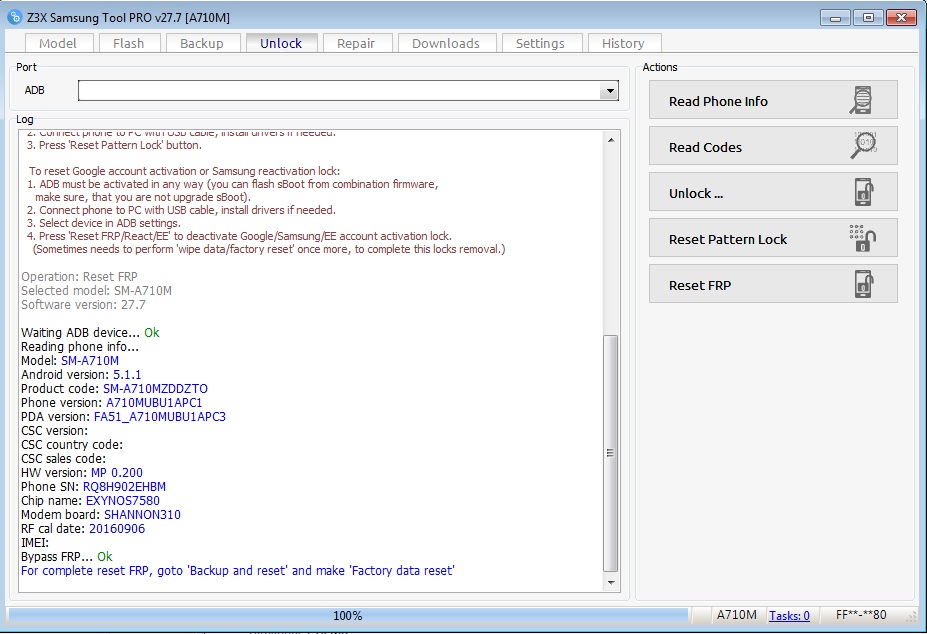Switch to the Settings tab
The height and width of the screenshot is (634, 927).
coord(540,43)
